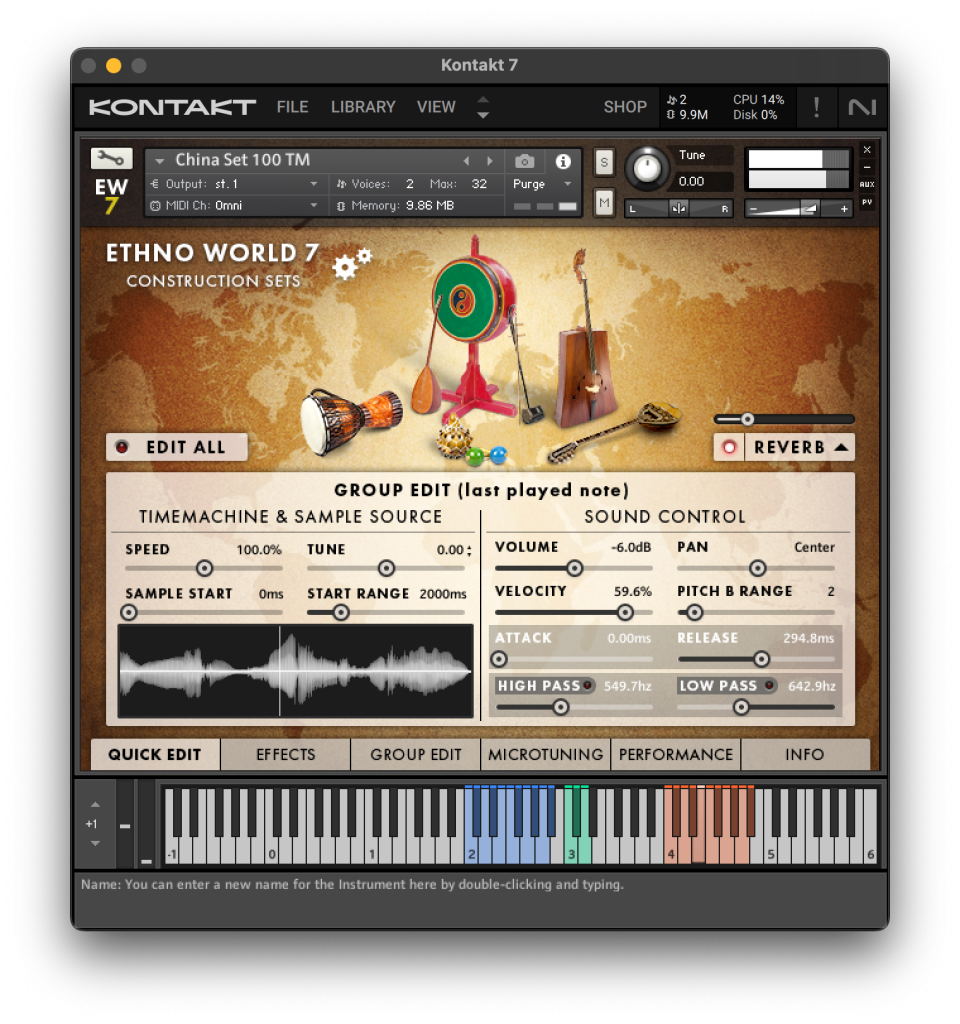Viewport: 960px width, 1024px height.
Task: Select the previous instrument arrow icon
Action: pos(466,161)
